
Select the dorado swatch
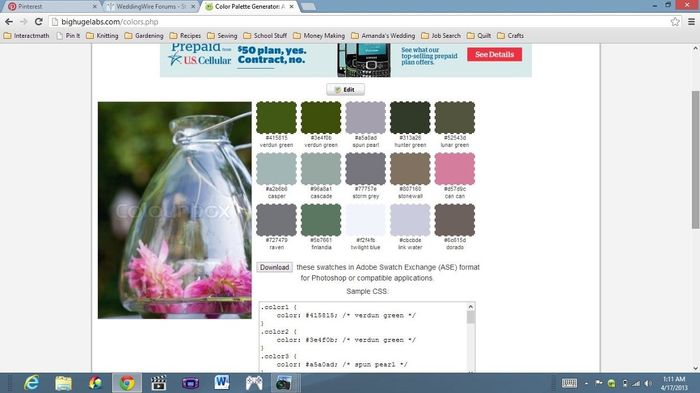point(455,220)
